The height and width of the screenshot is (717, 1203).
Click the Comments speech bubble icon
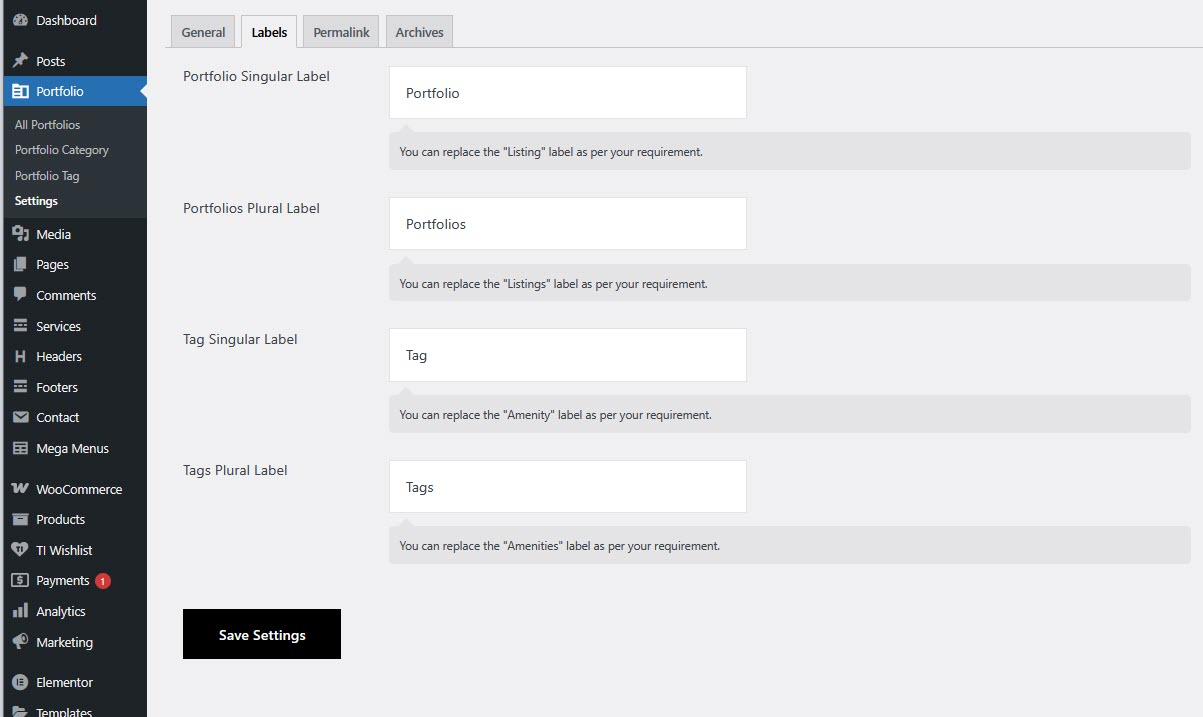pyautogui.click(x=20, y=295)
